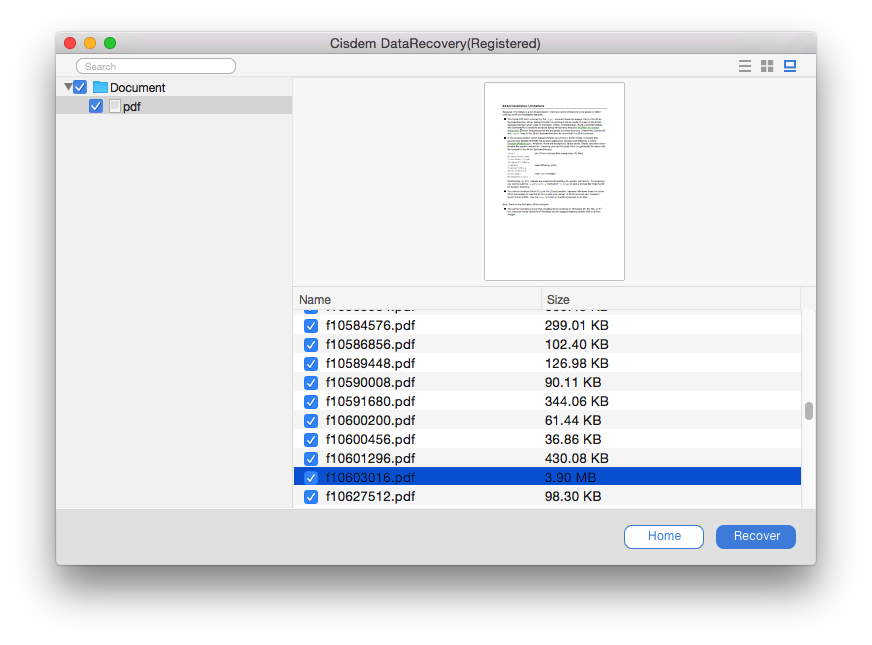Viewport: 872px width, 645px height.
Task: Select file name f10589448.pdf
Action: point(370,363)
